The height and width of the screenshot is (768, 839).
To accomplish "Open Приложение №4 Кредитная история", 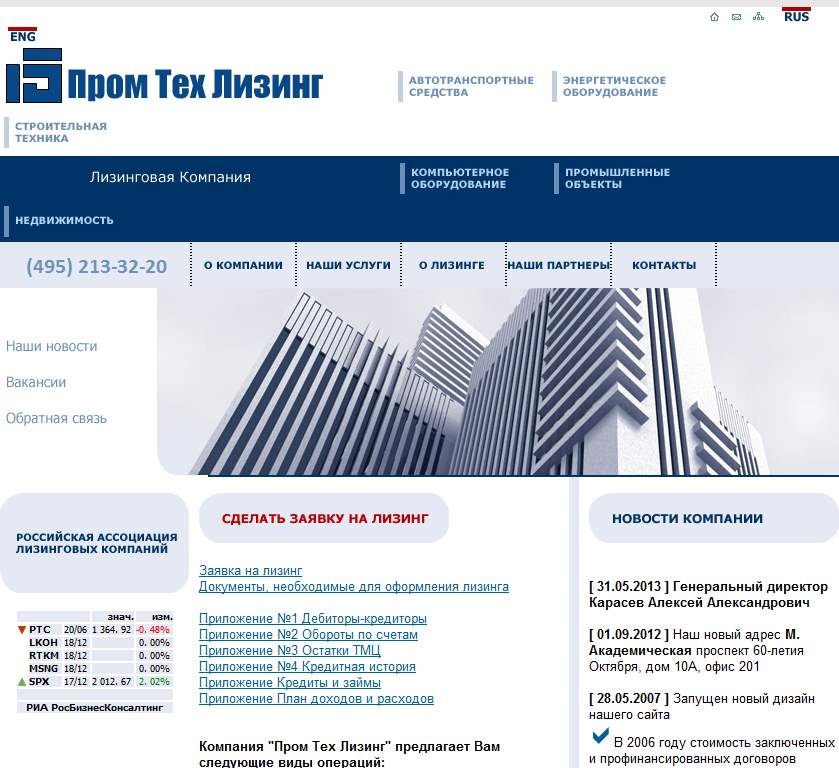I will [307, 667].
